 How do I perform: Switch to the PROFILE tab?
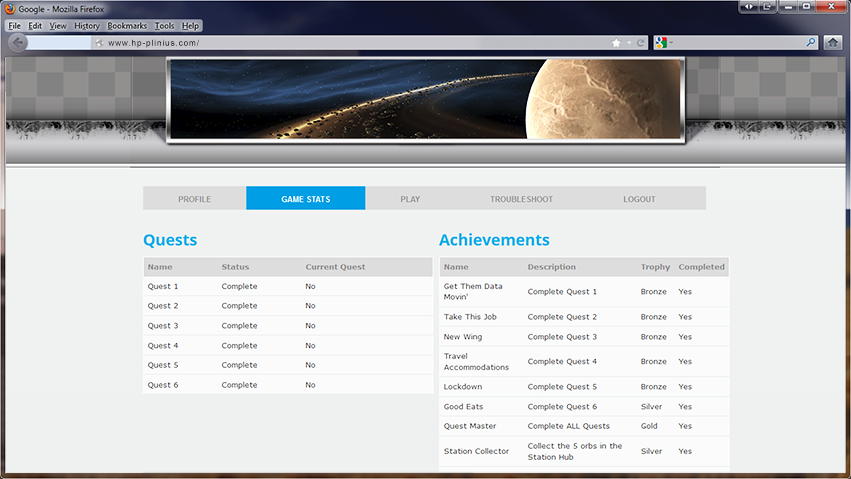click(194, 199)
